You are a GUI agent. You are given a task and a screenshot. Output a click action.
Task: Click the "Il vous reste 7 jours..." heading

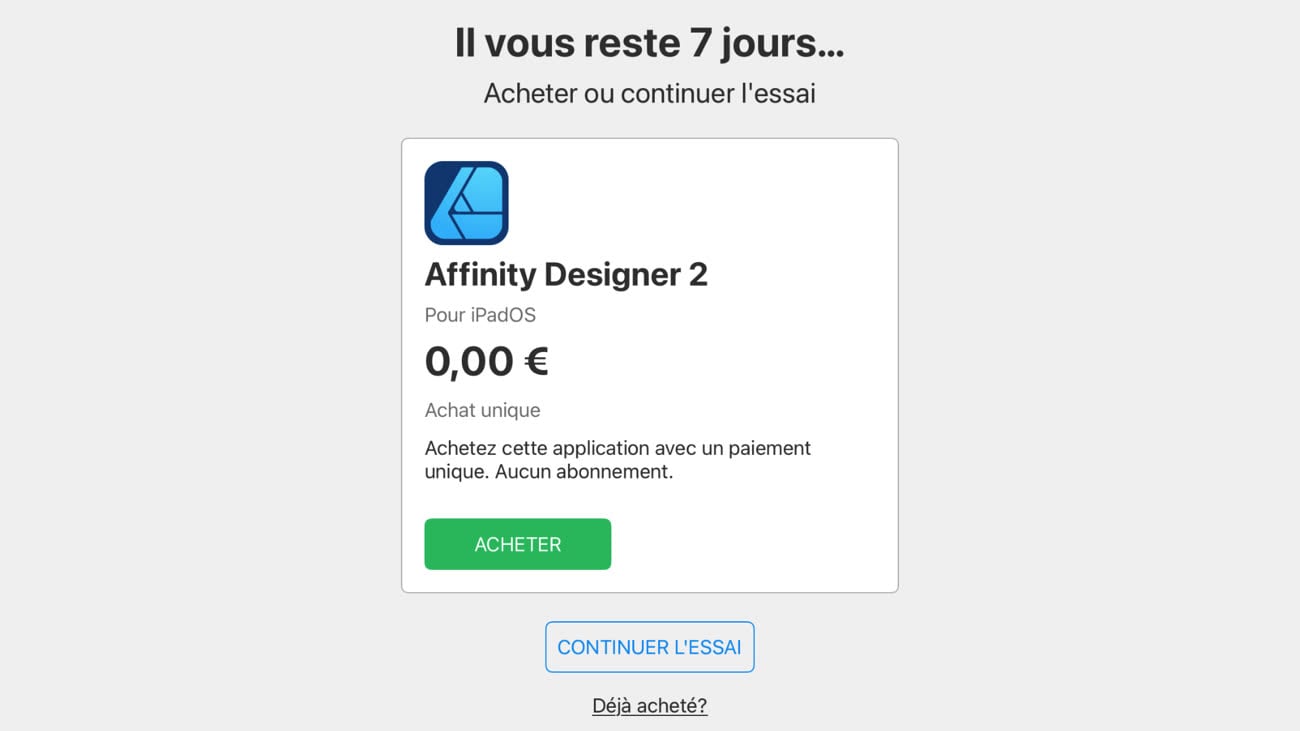click(x=649, y=44)
